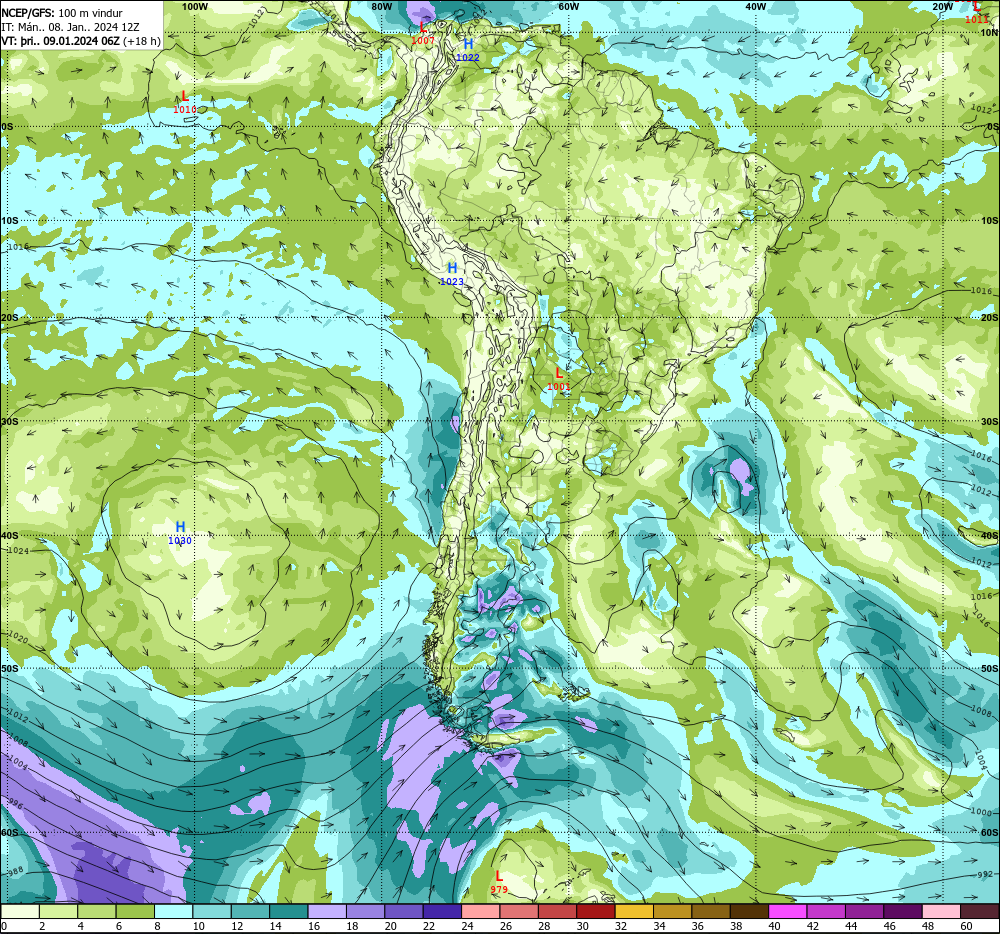Select the H 1023 high pressure marker
The image size is (1000, 934).
click(452, 274)
